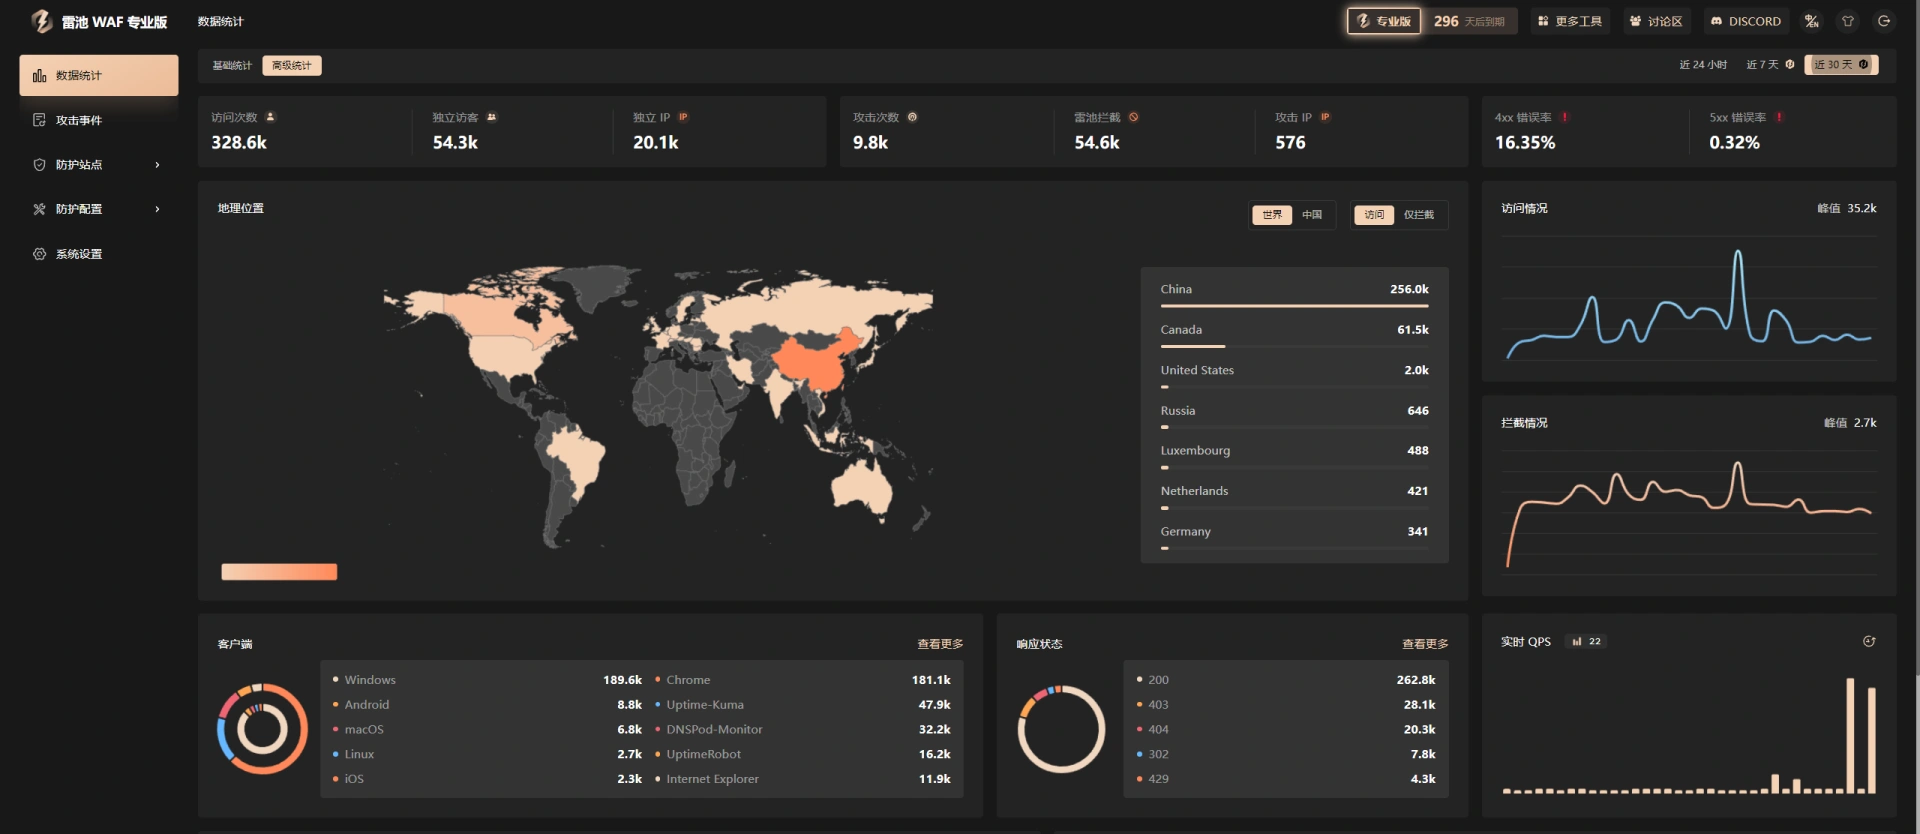This screenshot has height=834, width=1920.
Task: Switch map to 中国
Action: click(x=1312, y=214)
